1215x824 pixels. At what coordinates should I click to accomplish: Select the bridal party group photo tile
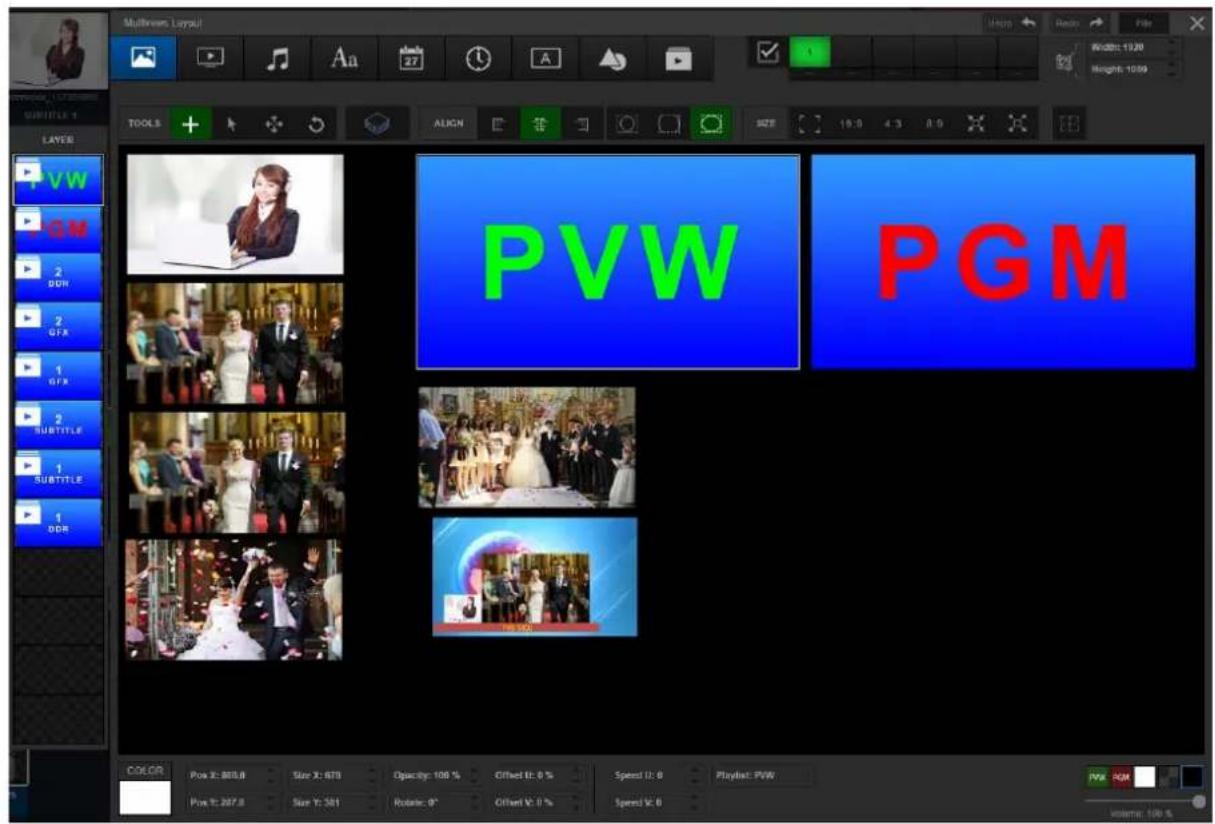pos(527,447)
